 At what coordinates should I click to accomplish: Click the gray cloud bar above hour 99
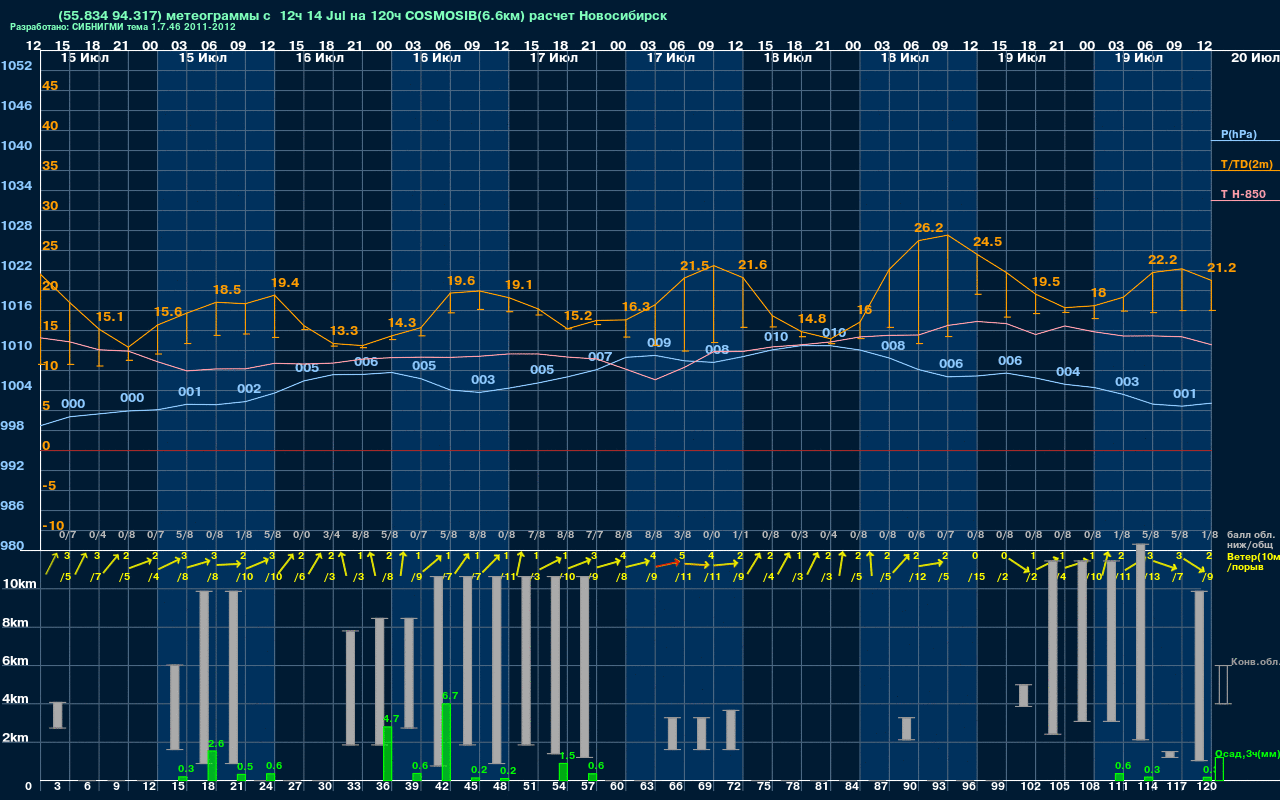(1023, 695)
